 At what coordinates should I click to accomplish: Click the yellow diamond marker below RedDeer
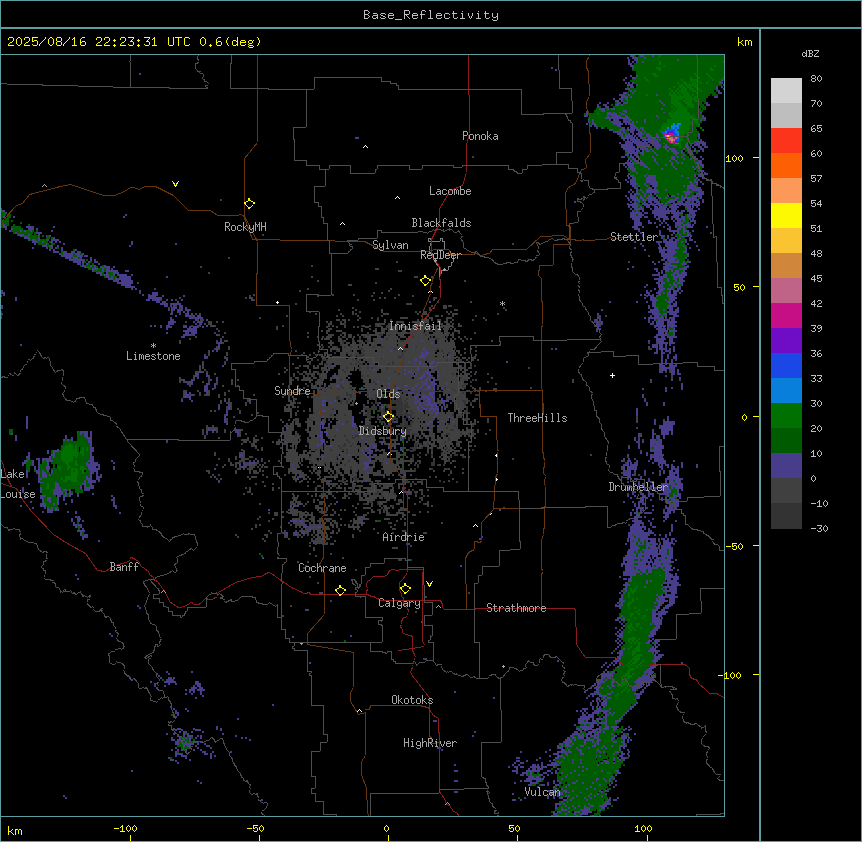pos(426,281)
